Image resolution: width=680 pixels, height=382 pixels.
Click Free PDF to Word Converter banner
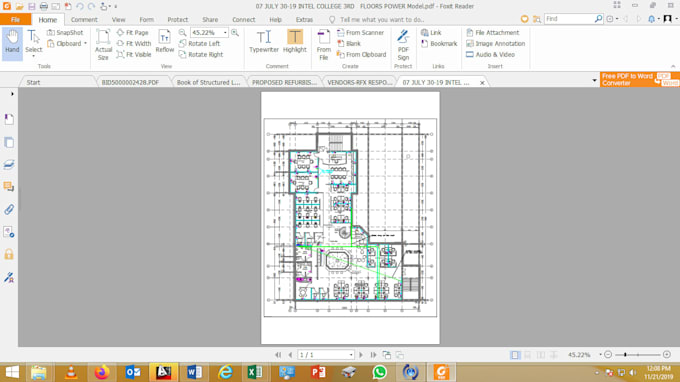click(640, 79)
